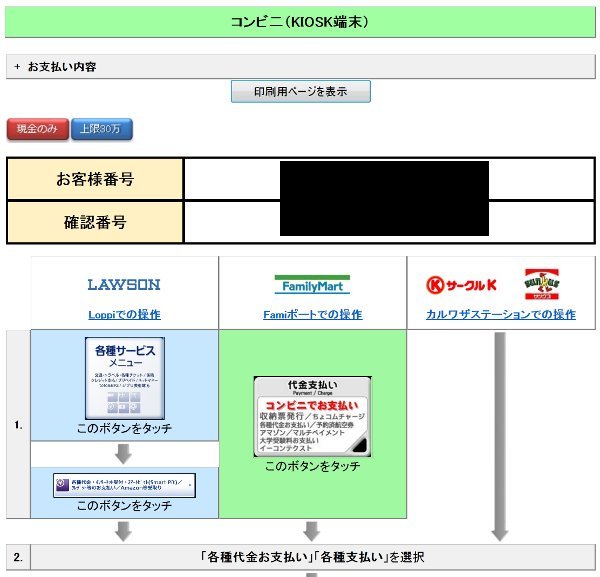
Task: Open the カルワザステーションでの操作 link
Action: [501, 314]
